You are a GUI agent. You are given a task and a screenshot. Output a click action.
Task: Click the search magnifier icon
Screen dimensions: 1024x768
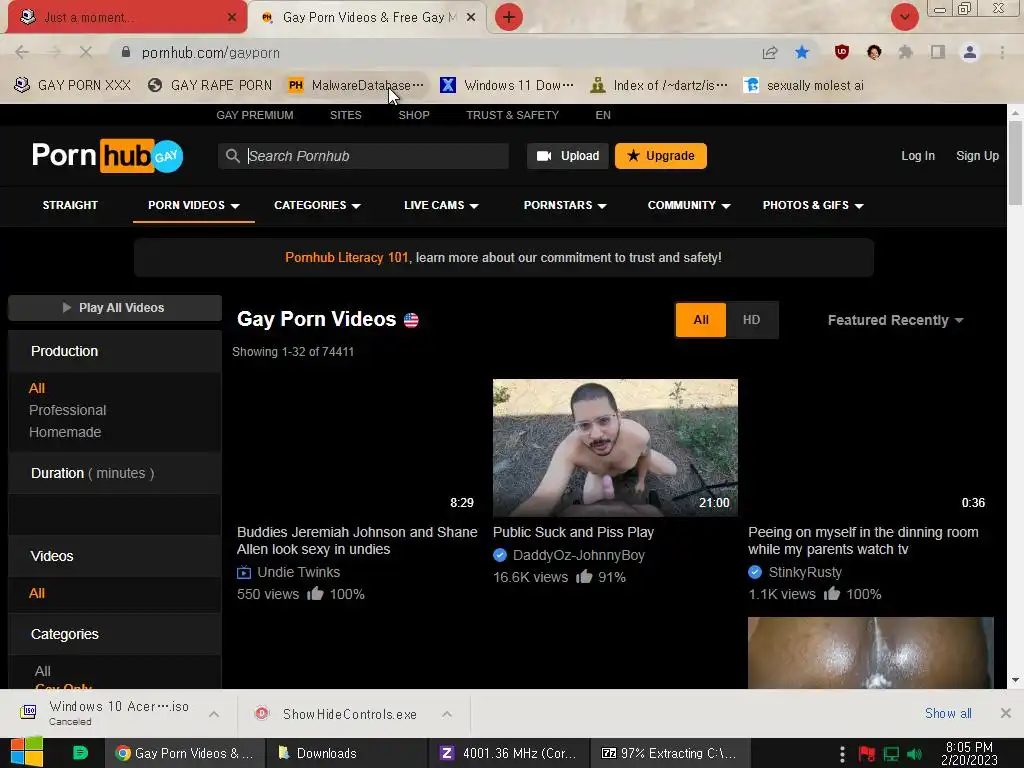pyautogui.click(x=232, y=156)
